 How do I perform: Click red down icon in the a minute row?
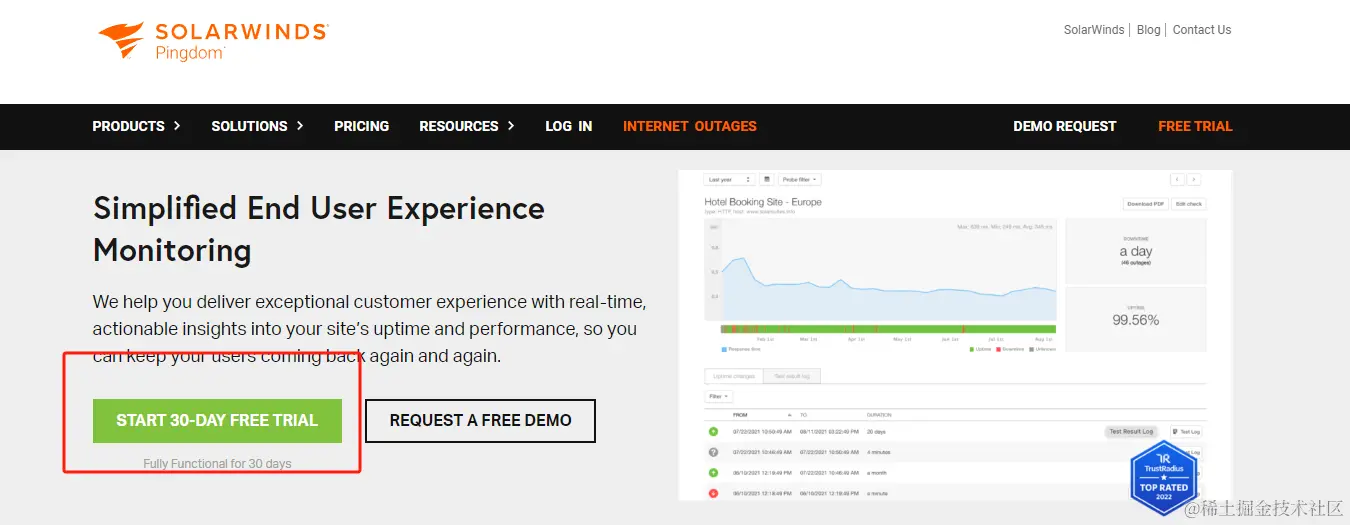(713, 493)
